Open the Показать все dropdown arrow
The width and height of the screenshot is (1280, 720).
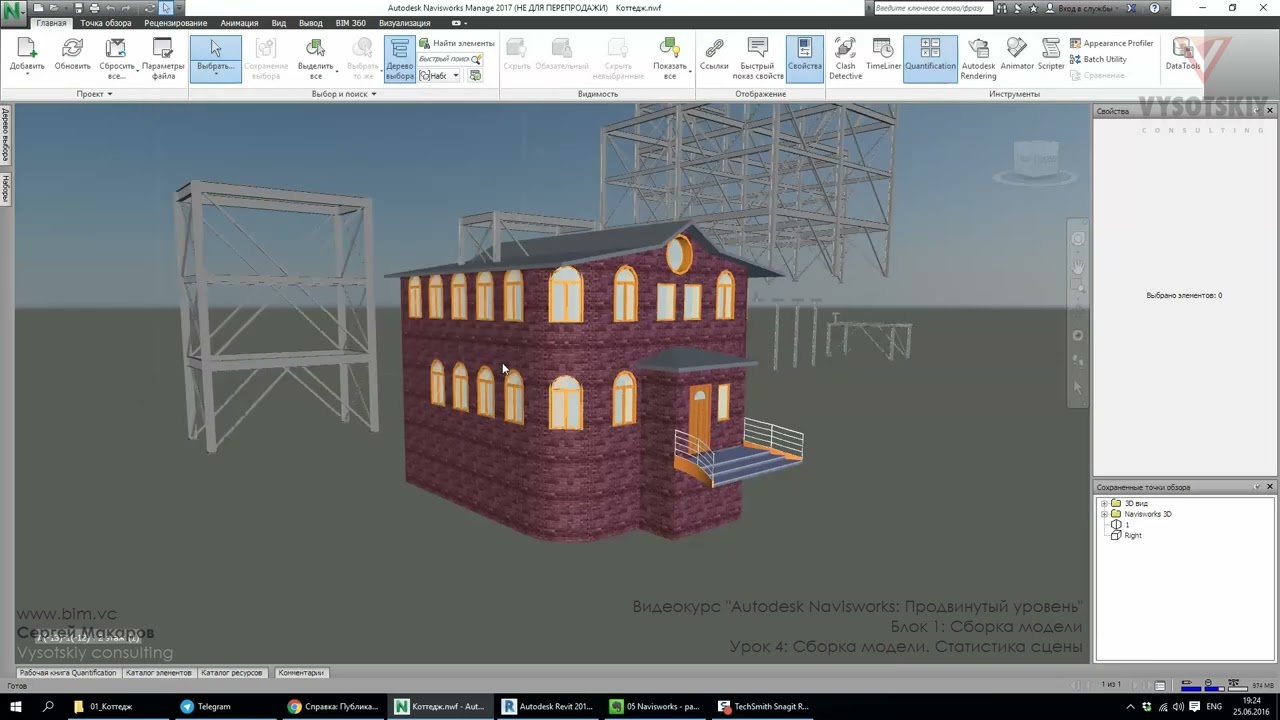click(x=691, y=71)
